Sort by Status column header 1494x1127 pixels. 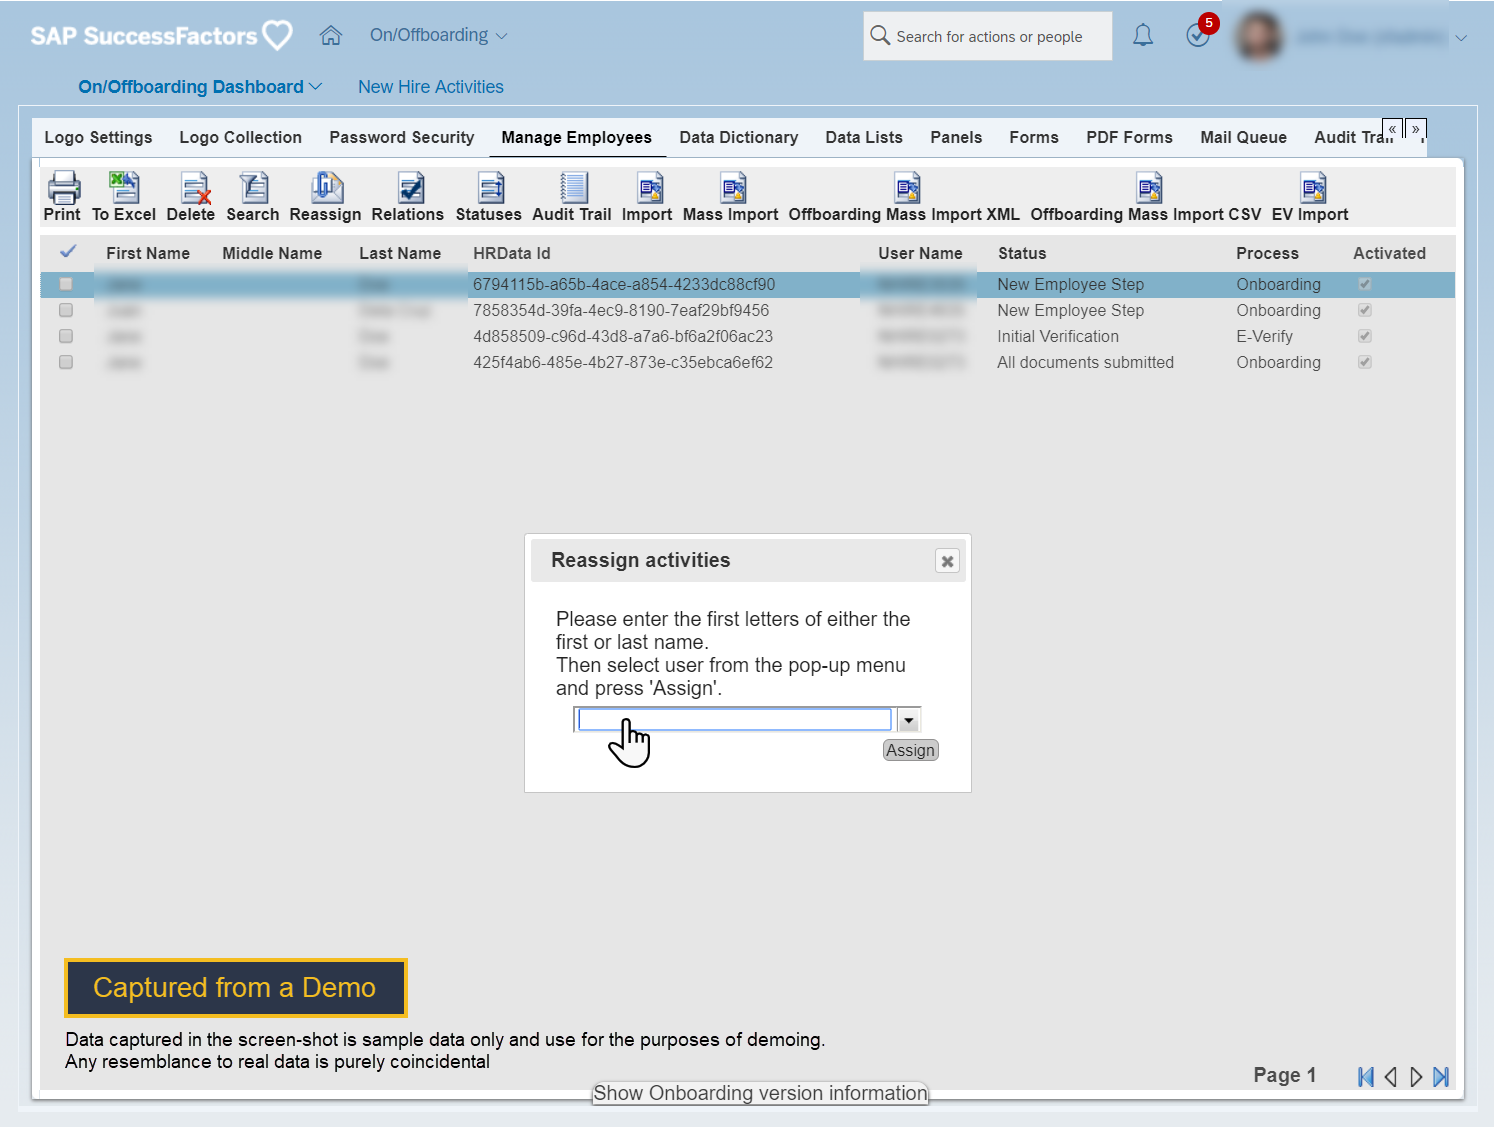pos(1022,253)
